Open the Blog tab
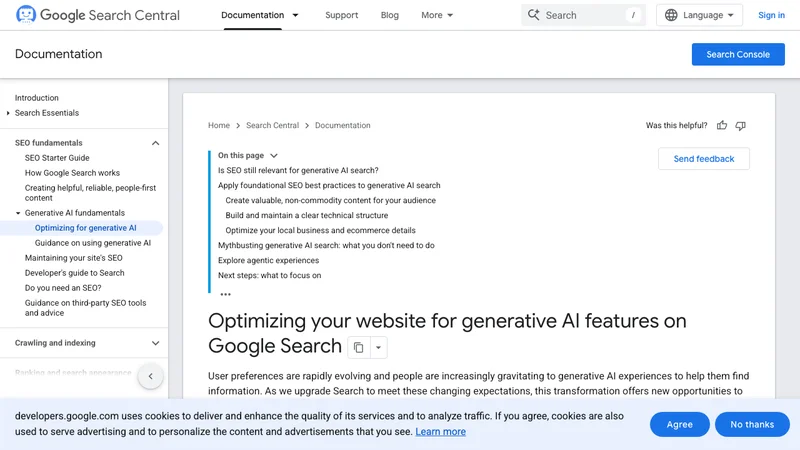Viewport: 800px width, 450px height. [x=389, y=15]
